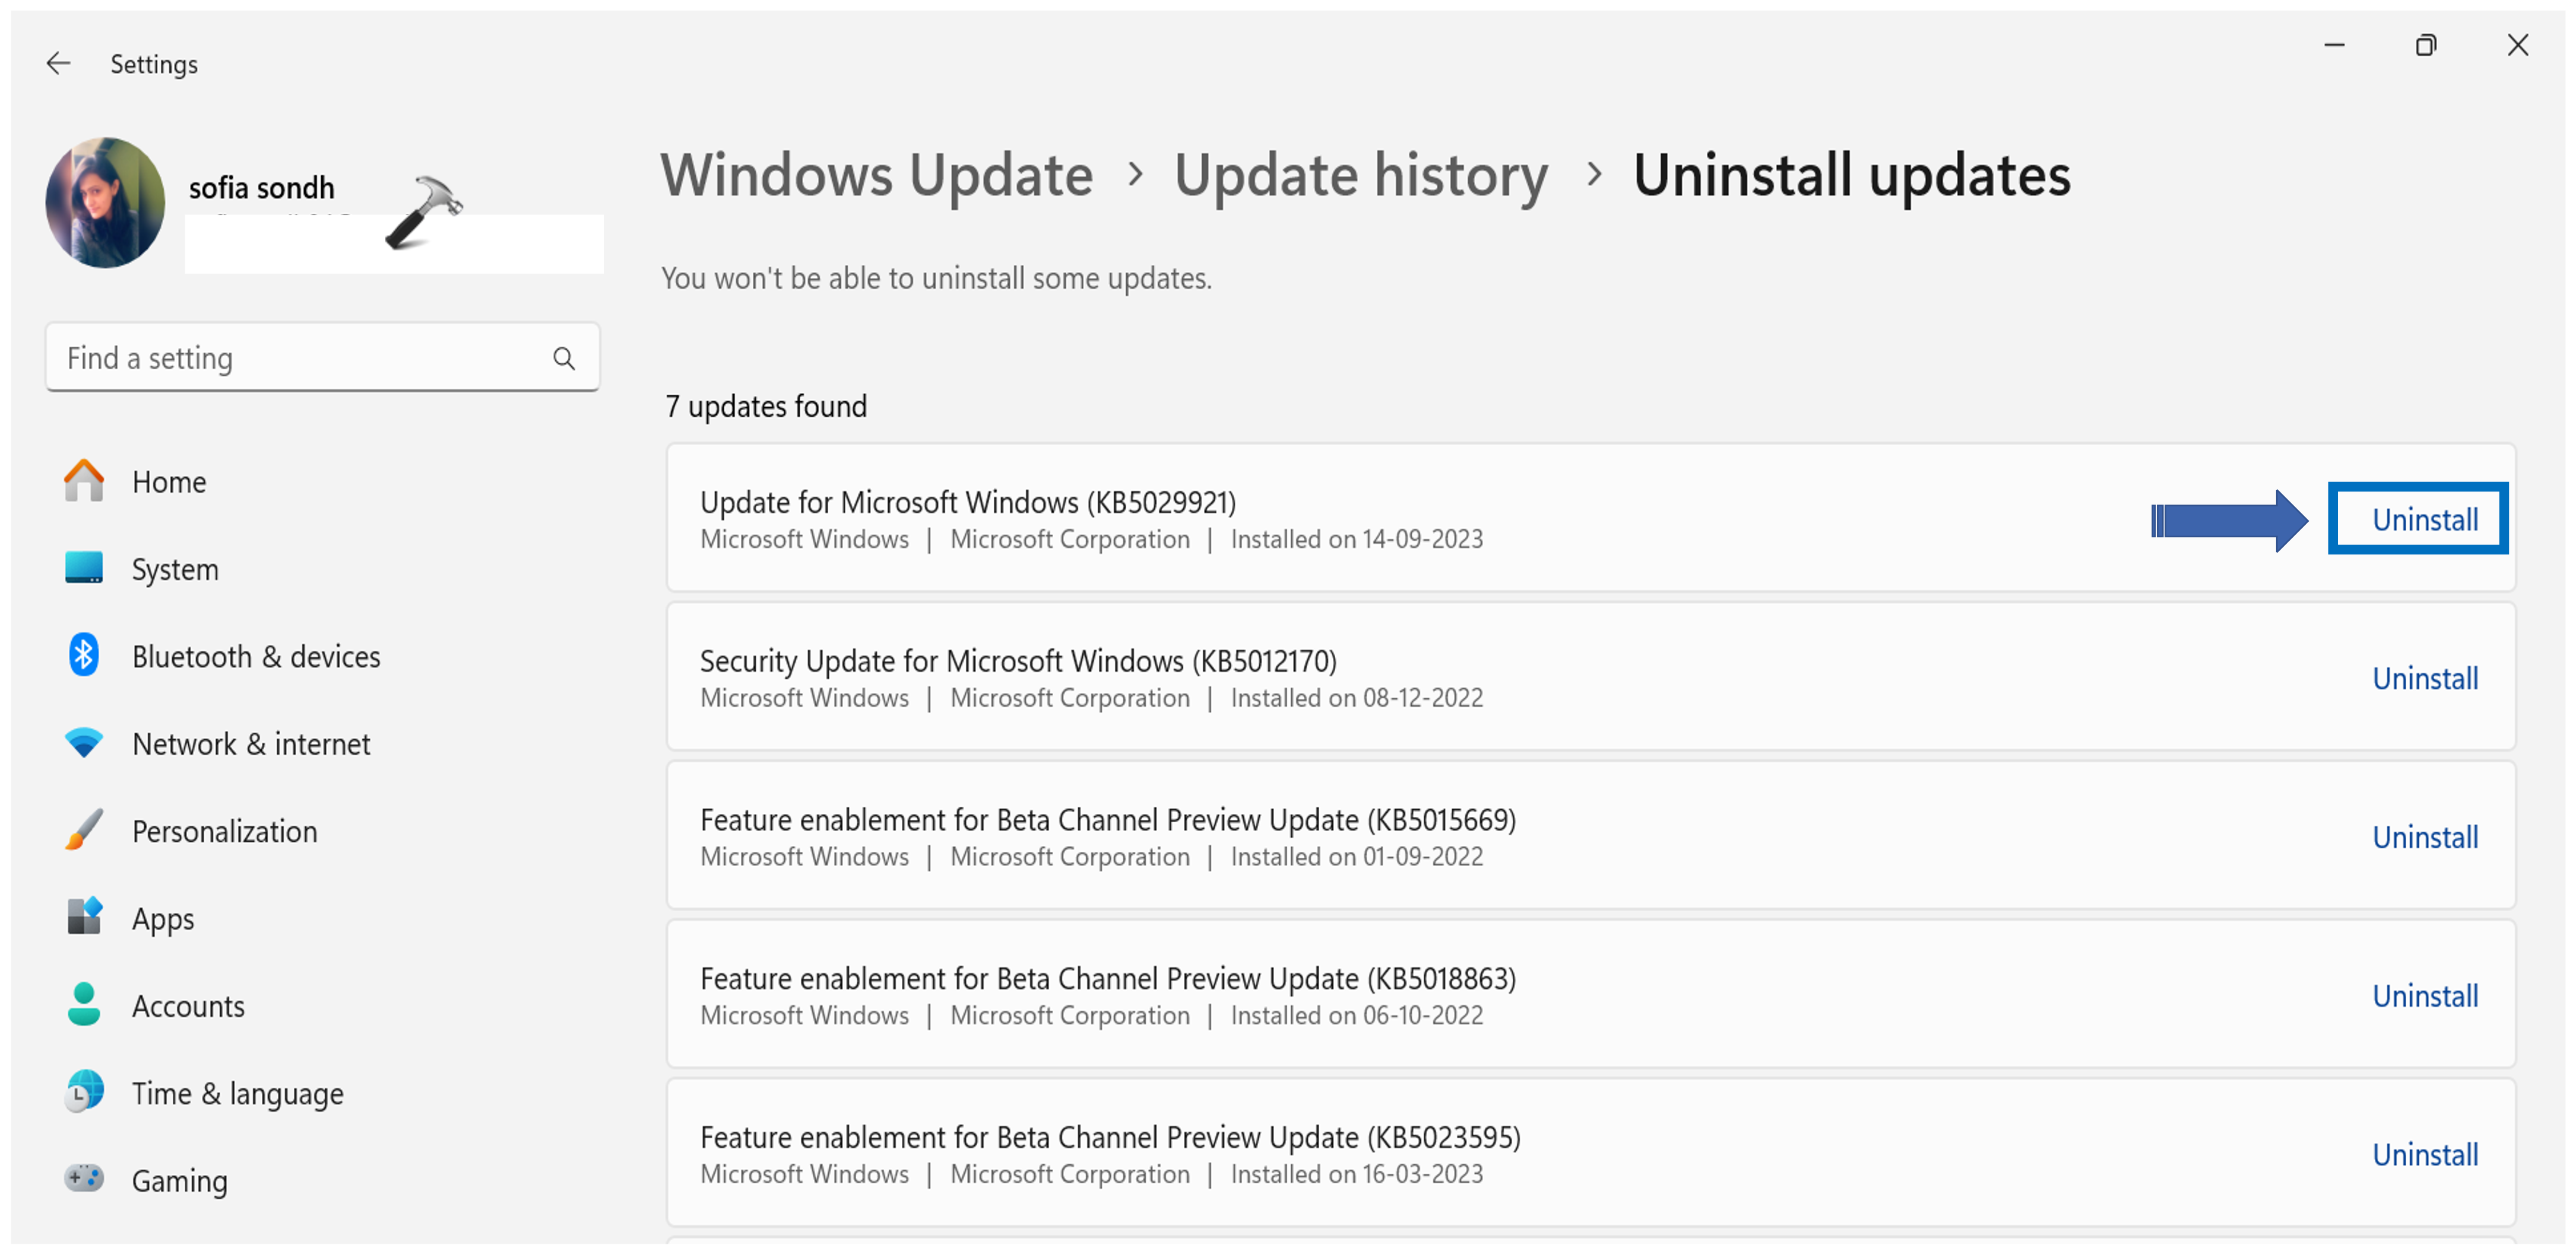
Task: Uninstall Security Update KB5012170
Action: click(2424, 679)
